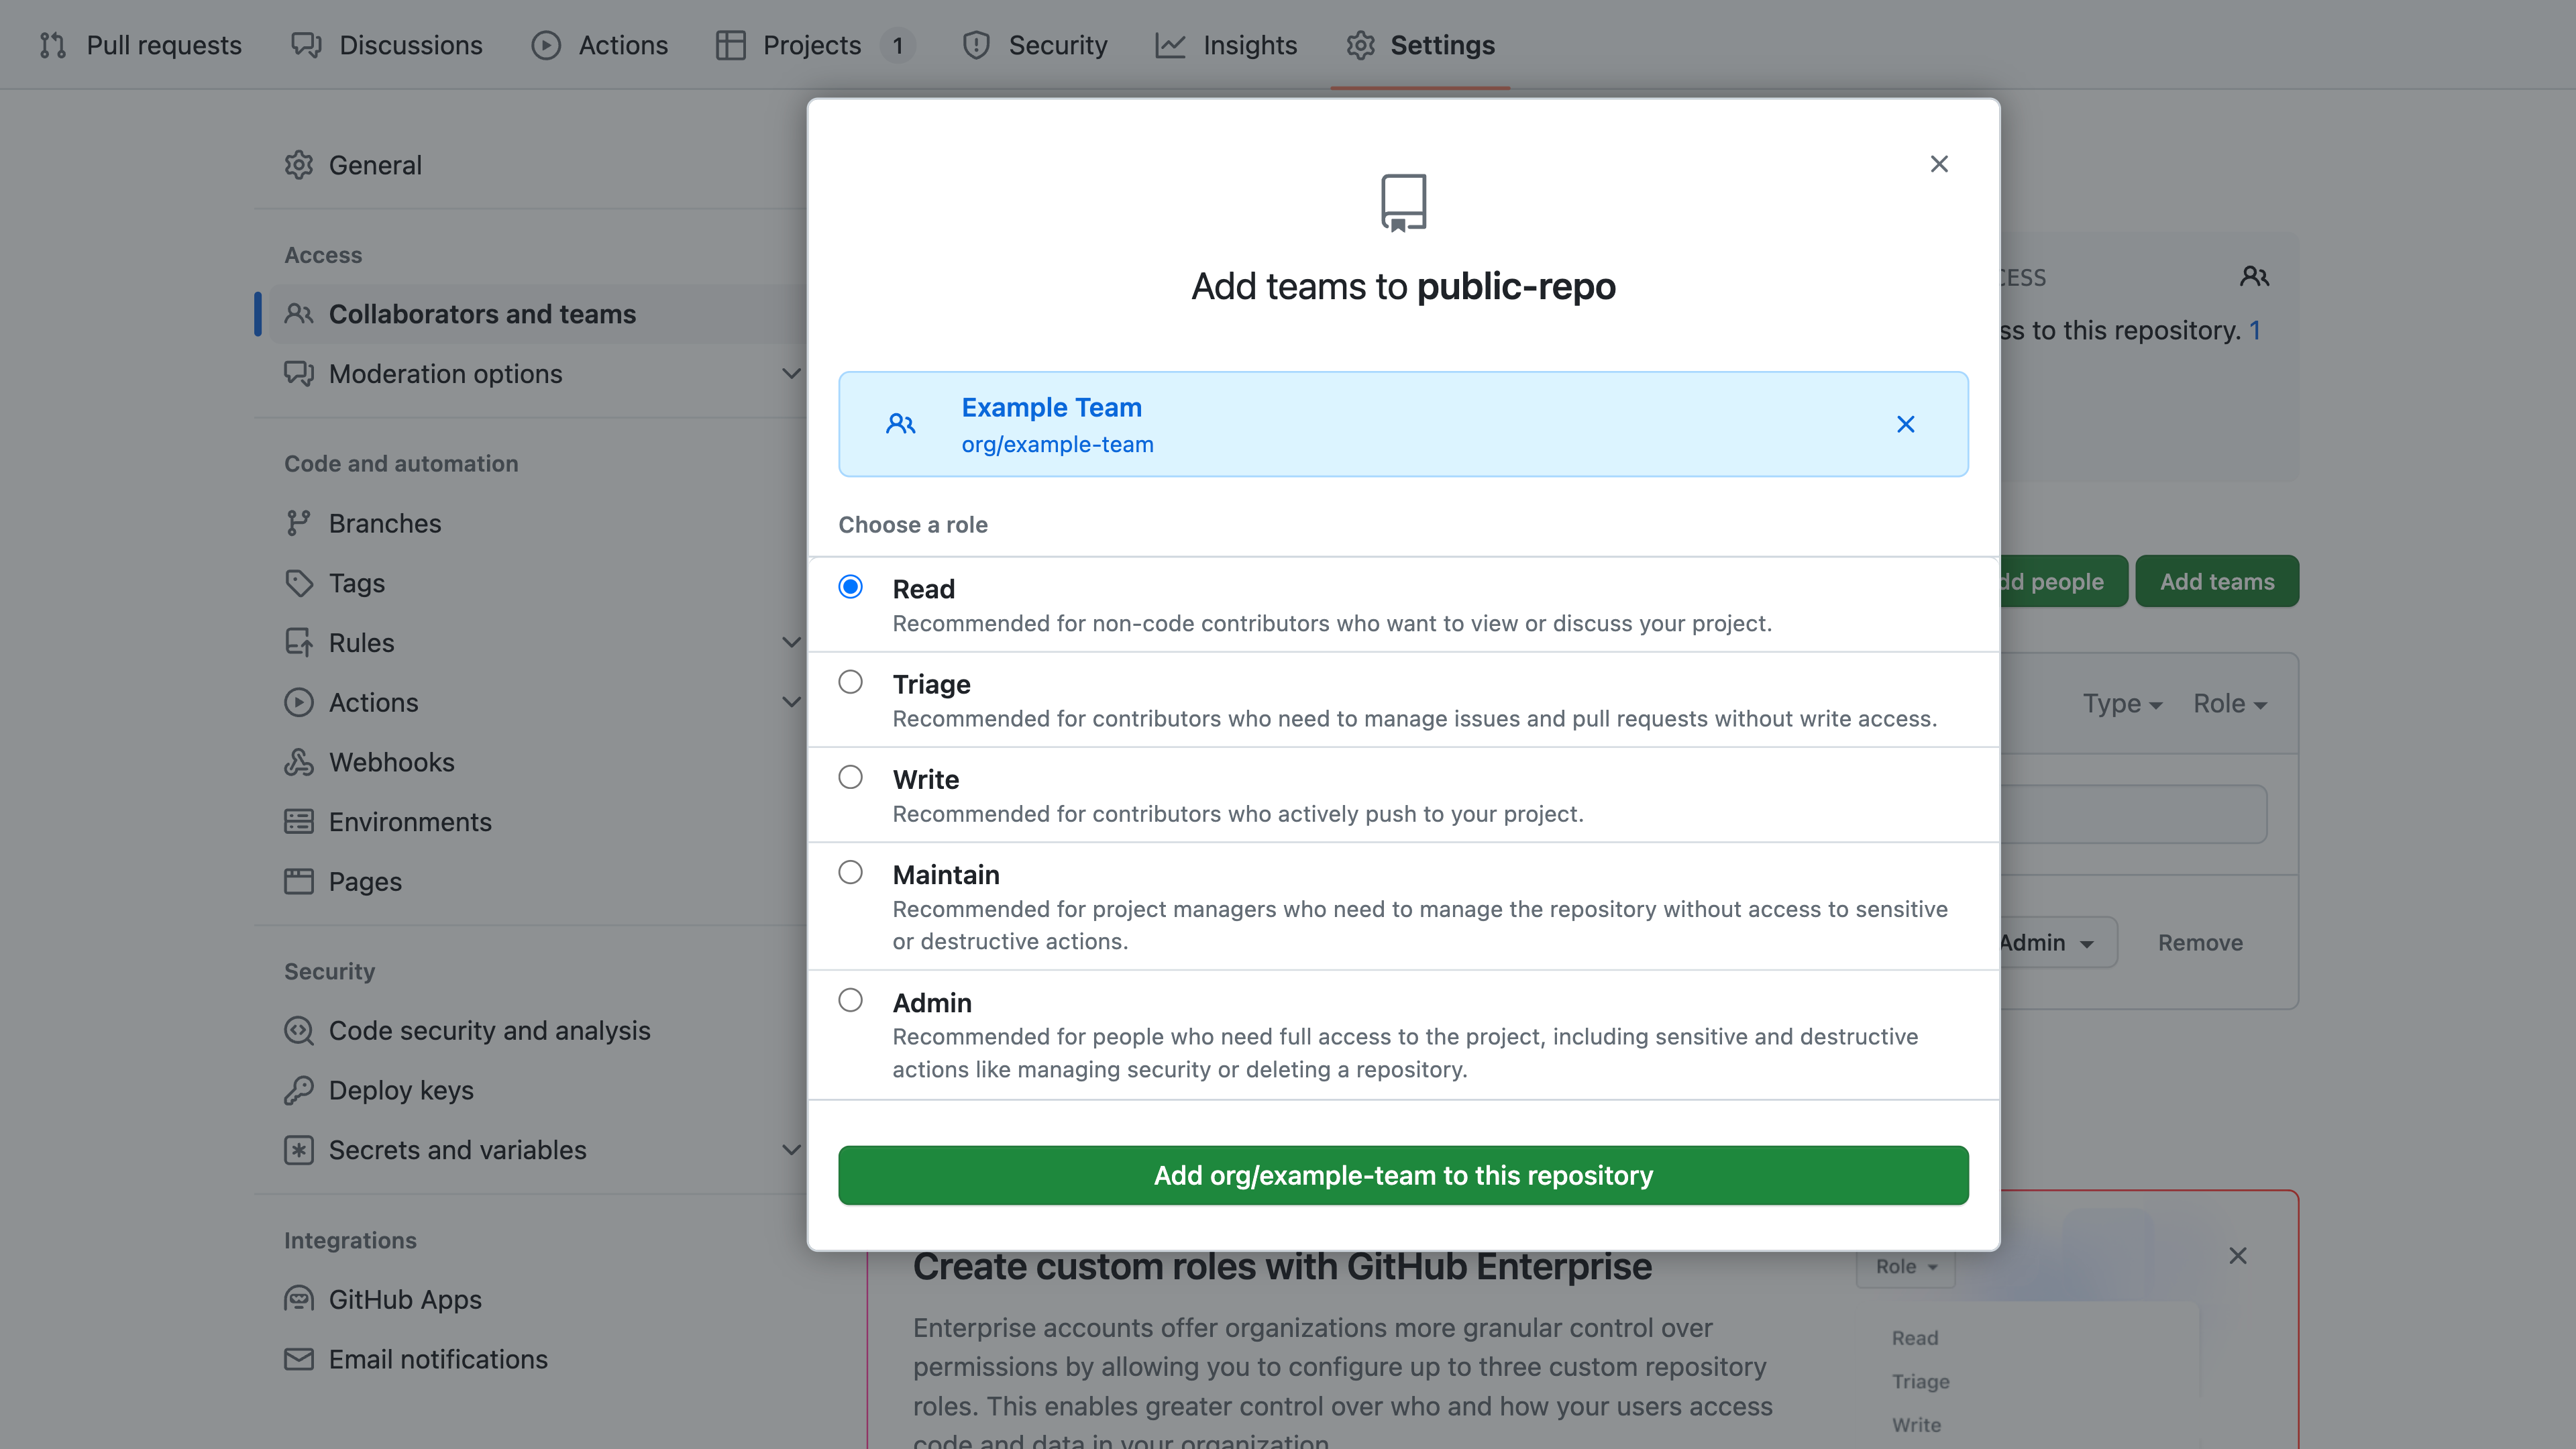This screenshot has width=2576, height=1449.
Task: Select the Maintain role radio button
Action: click(850, 871)
